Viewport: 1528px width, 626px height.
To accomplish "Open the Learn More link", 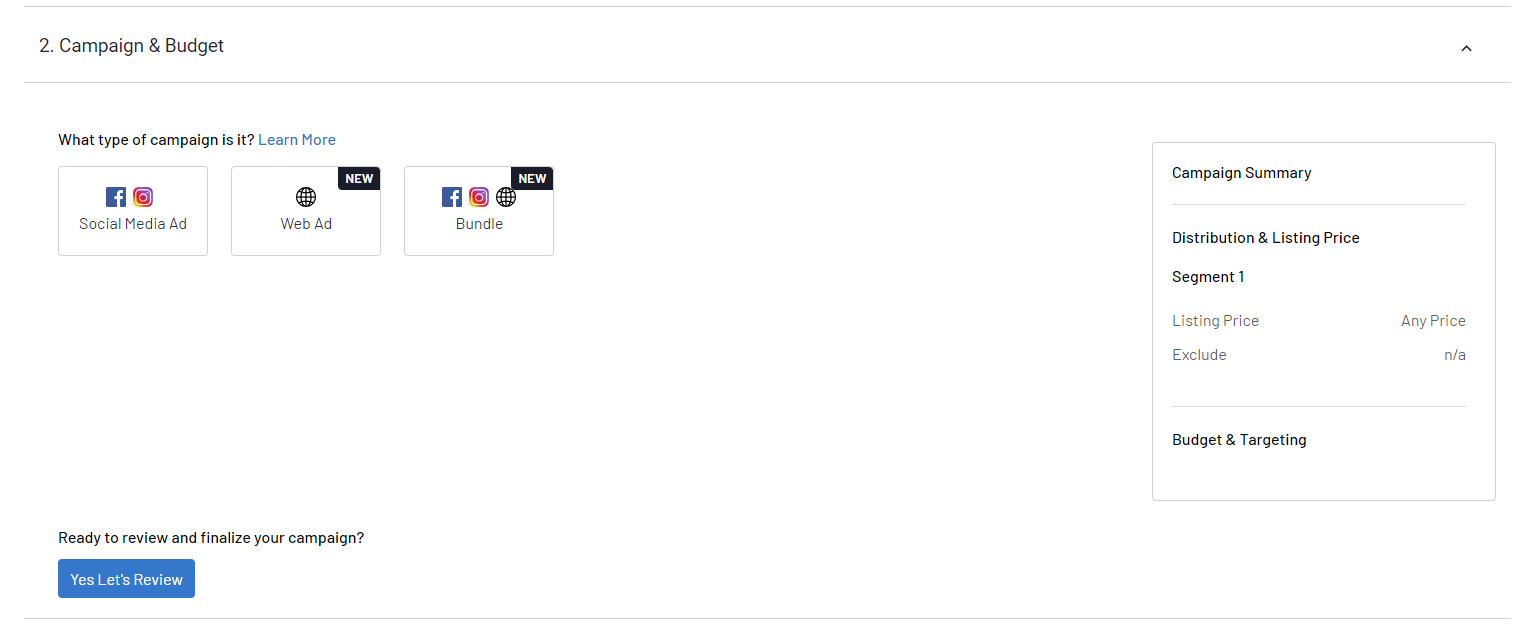I will pyautogui.click(x=297, y=140).
